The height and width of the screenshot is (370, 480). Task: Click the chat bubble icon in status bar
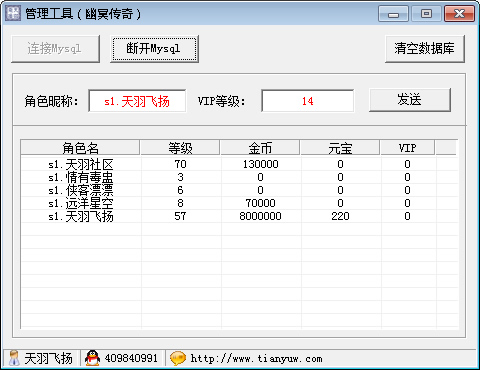click(x=178, y=358)
